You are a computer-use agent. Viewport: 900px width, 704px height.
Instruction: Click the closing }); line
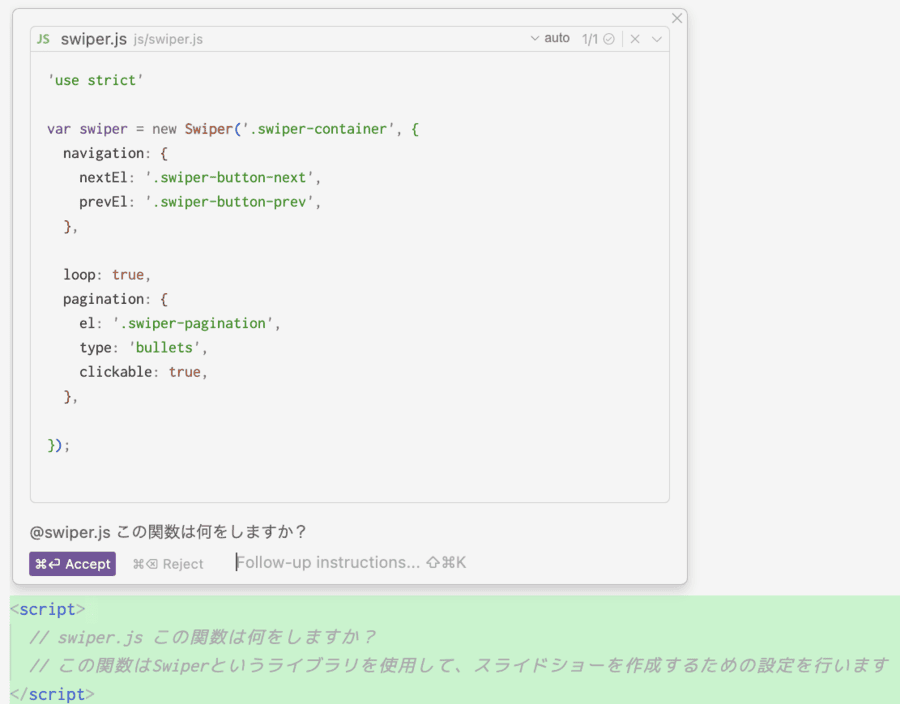point(59,445)
